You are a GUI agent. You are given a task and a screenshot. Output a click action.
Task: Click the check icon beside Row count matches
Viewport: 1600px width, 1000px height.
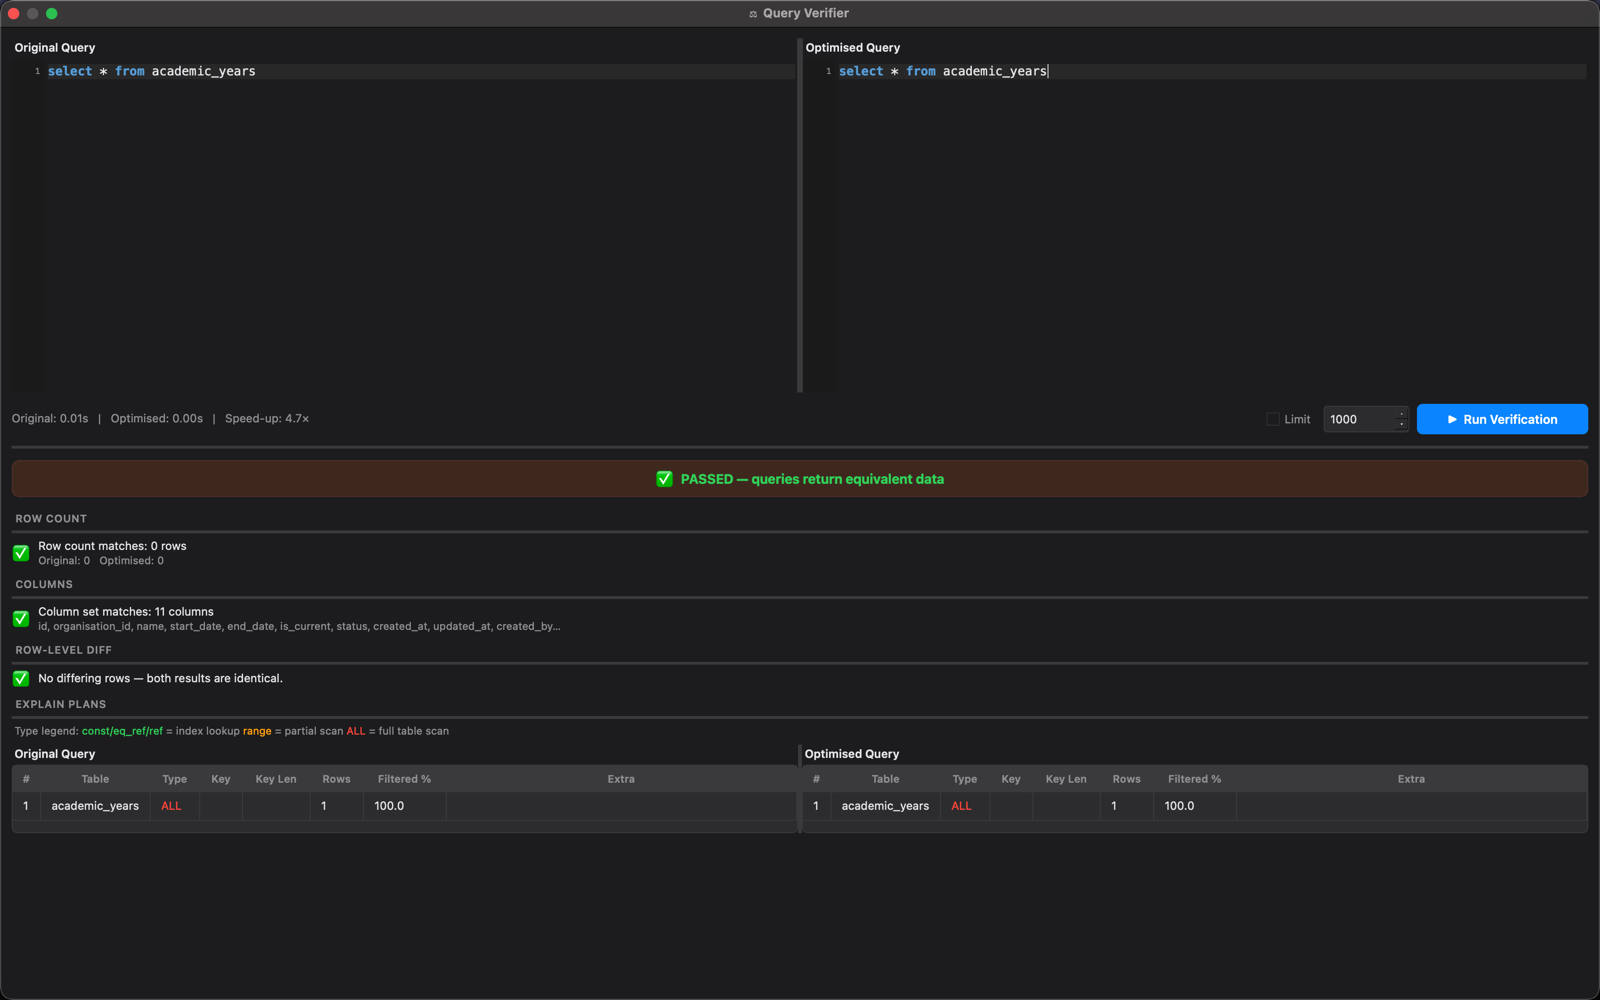21,553
